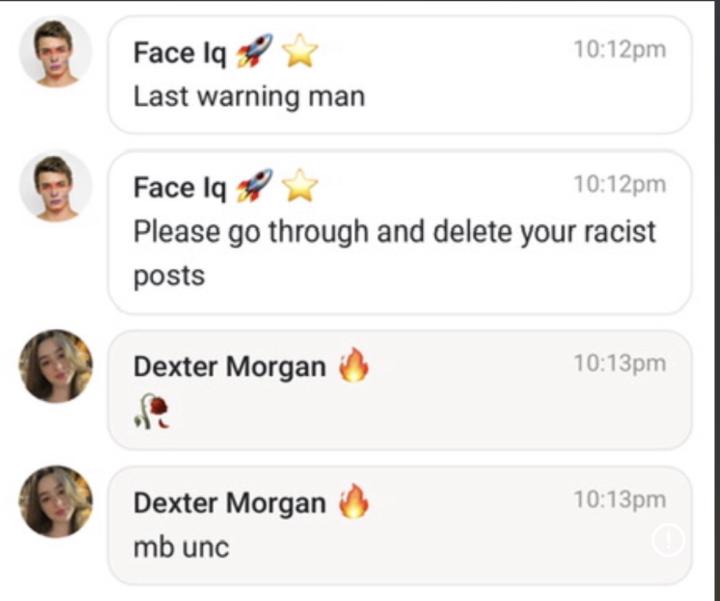Click star emoji above "Please go through" message
The width and height of the screenshot is (720, 601).
point(299,186)
